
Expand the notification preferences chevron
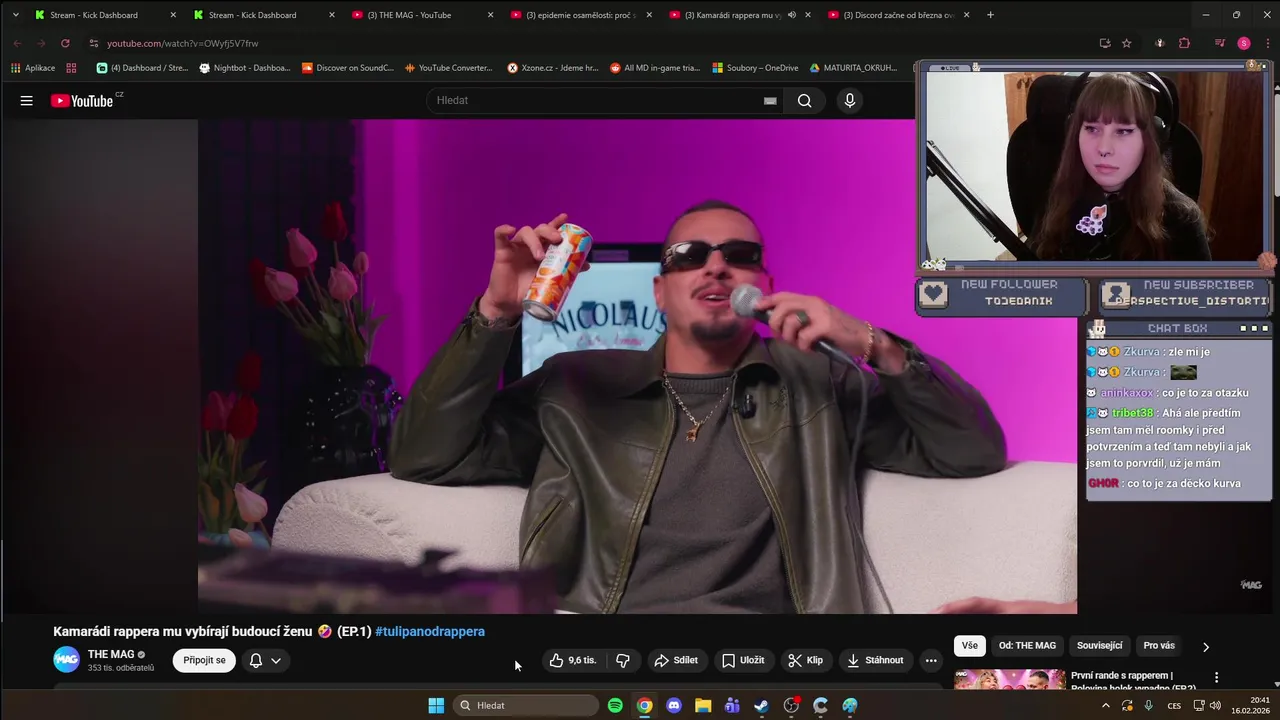coord(276,660)
